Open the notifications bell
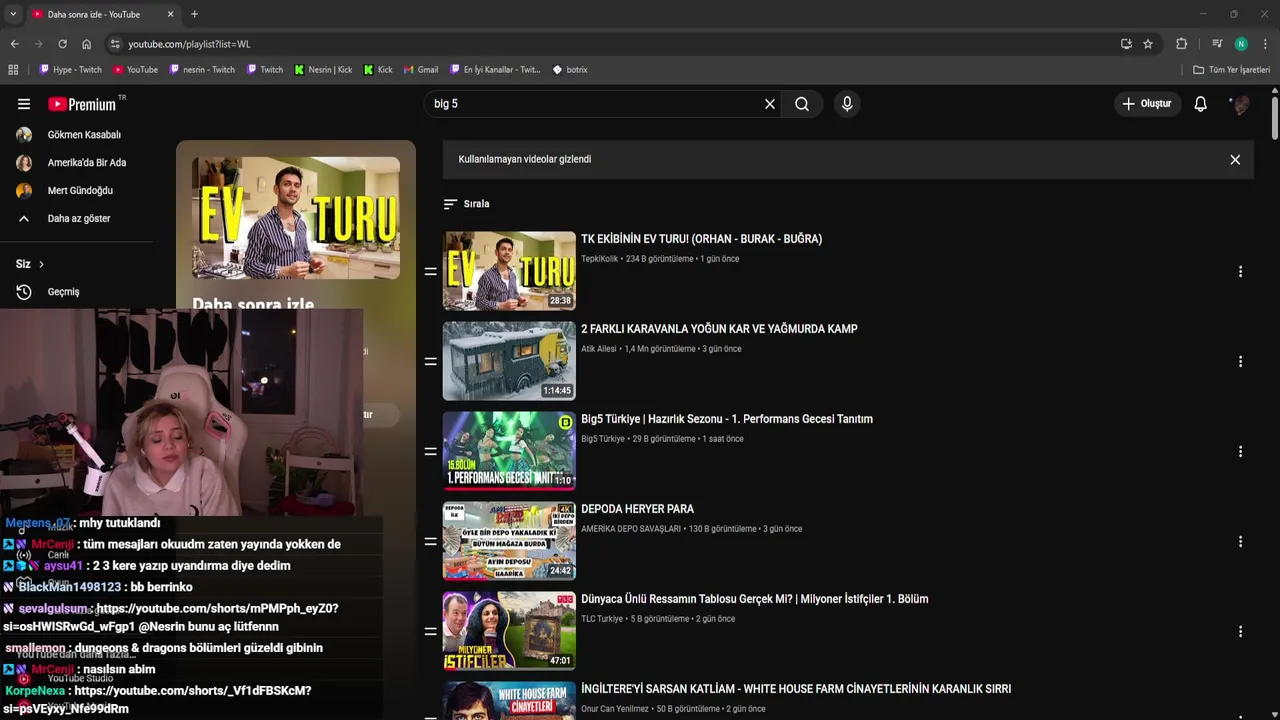1280x720 pixels. (x=1201, y=104)
